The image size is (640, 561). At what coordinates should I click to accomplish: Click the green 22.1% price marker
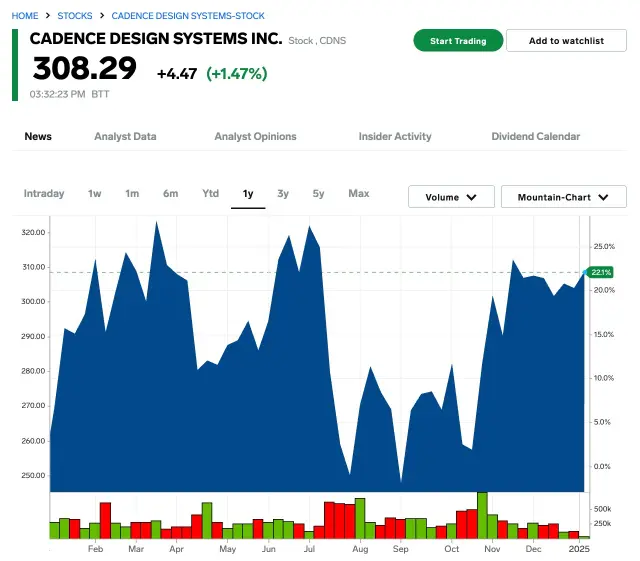pyautogui.click(x=600, y=272)
